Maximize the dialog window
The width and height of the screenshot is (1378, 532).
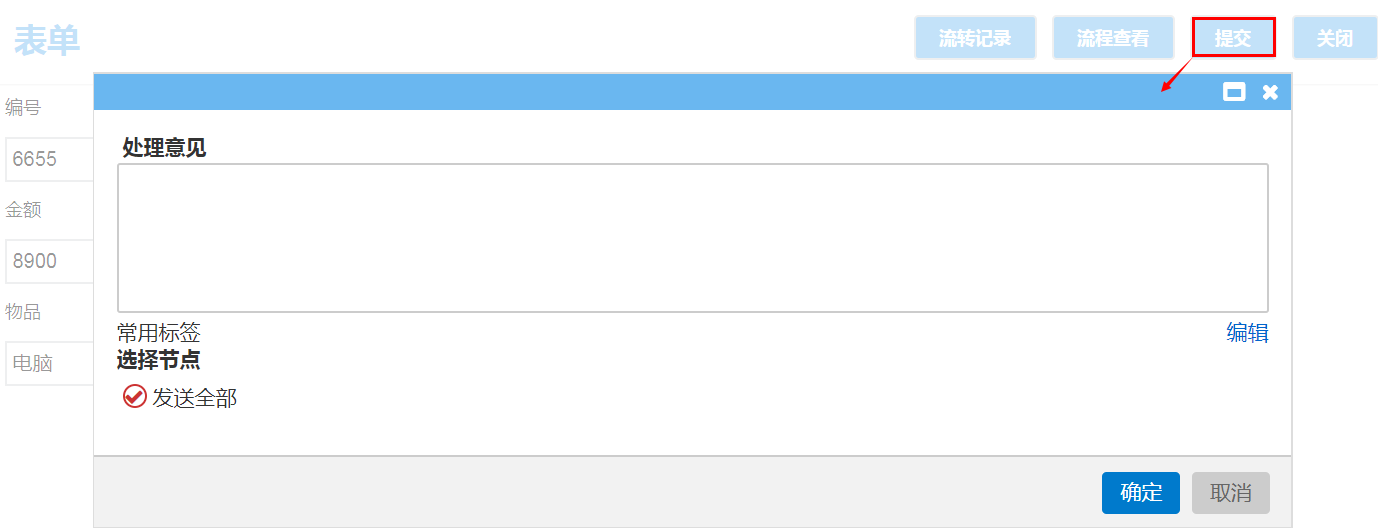pos(1235,92)
